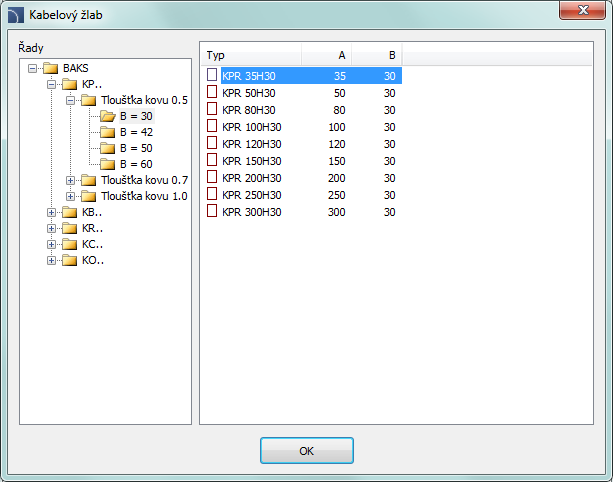The width and height of the screenshot is (613, 482).
Task: Click the profile icon of KPR 250H30
Action: tap(212, 194)
